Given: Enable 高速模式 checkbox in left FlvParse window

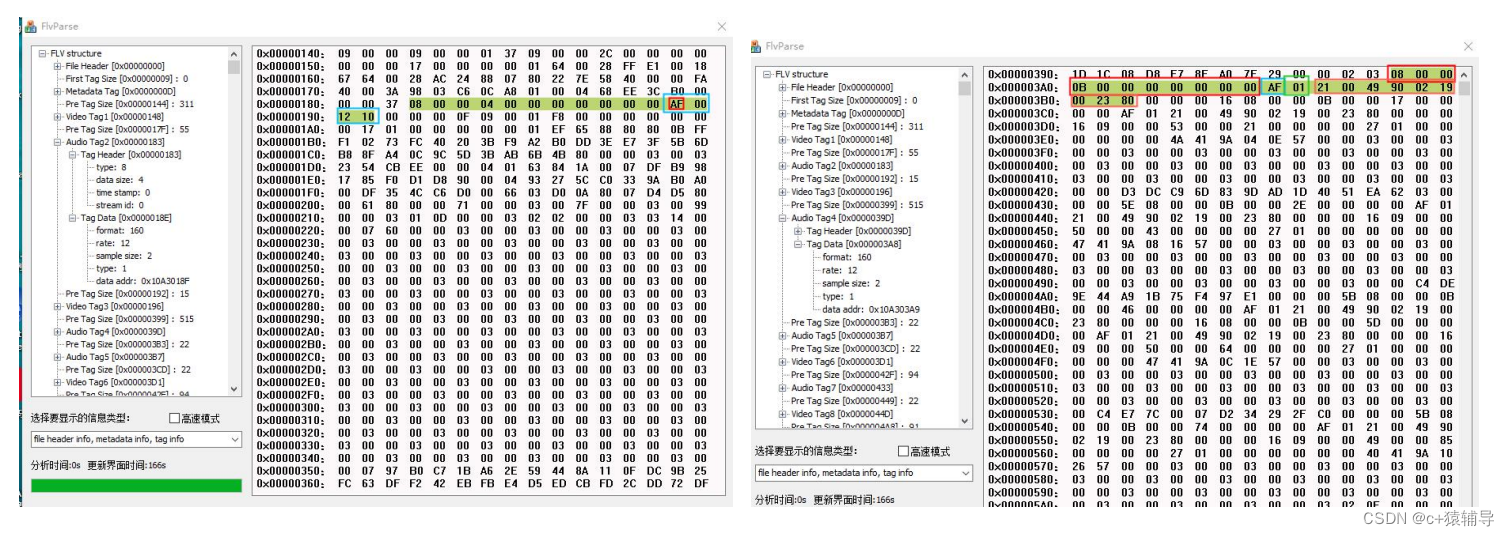Looking at the screenshot, I should click(174, 418).
